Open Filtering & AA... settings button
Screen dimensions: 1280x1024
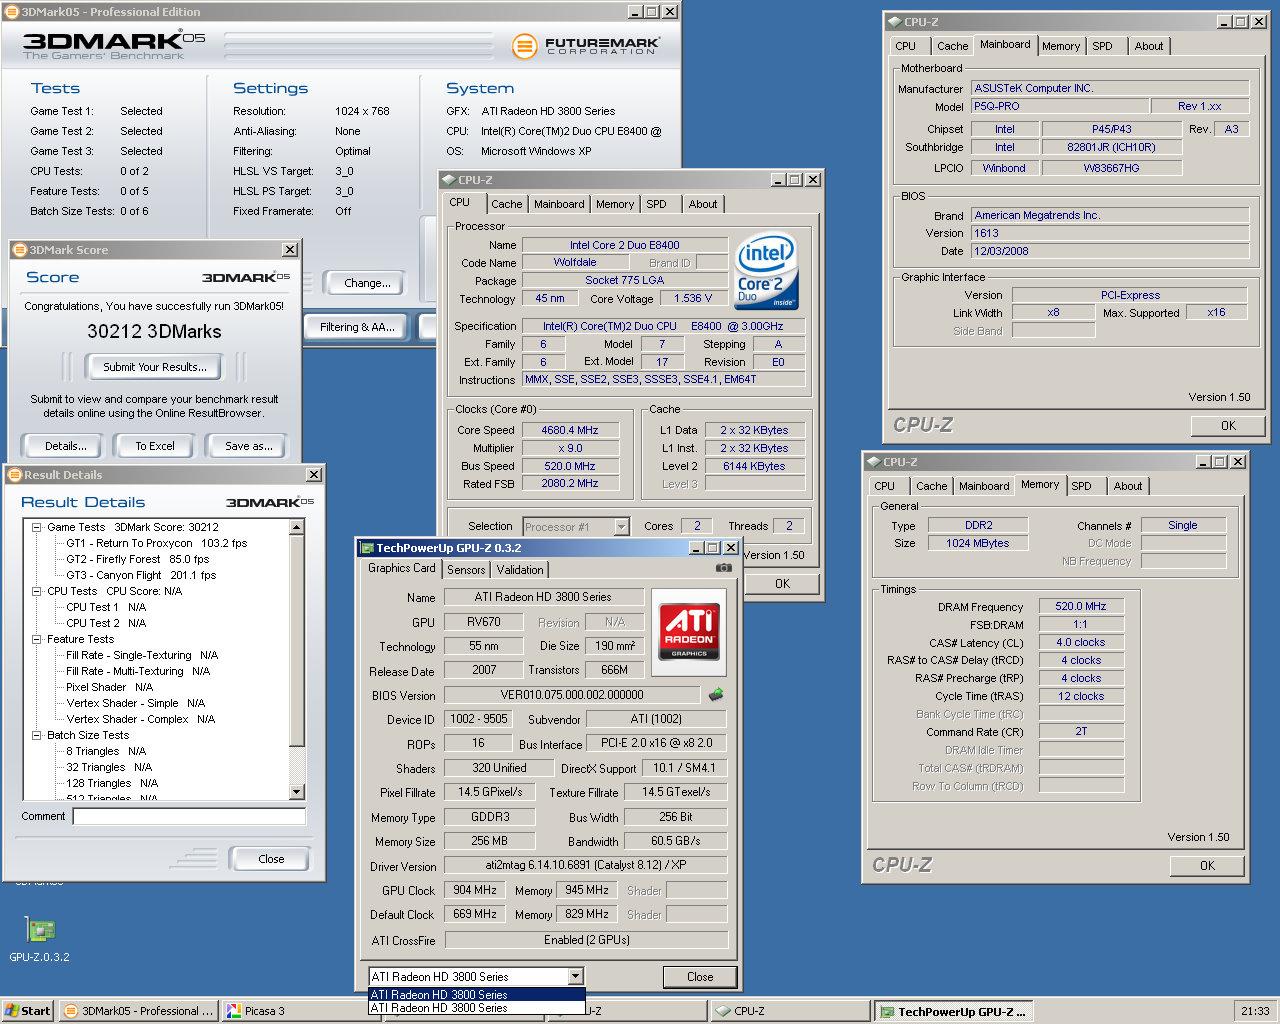click(357, 327)
